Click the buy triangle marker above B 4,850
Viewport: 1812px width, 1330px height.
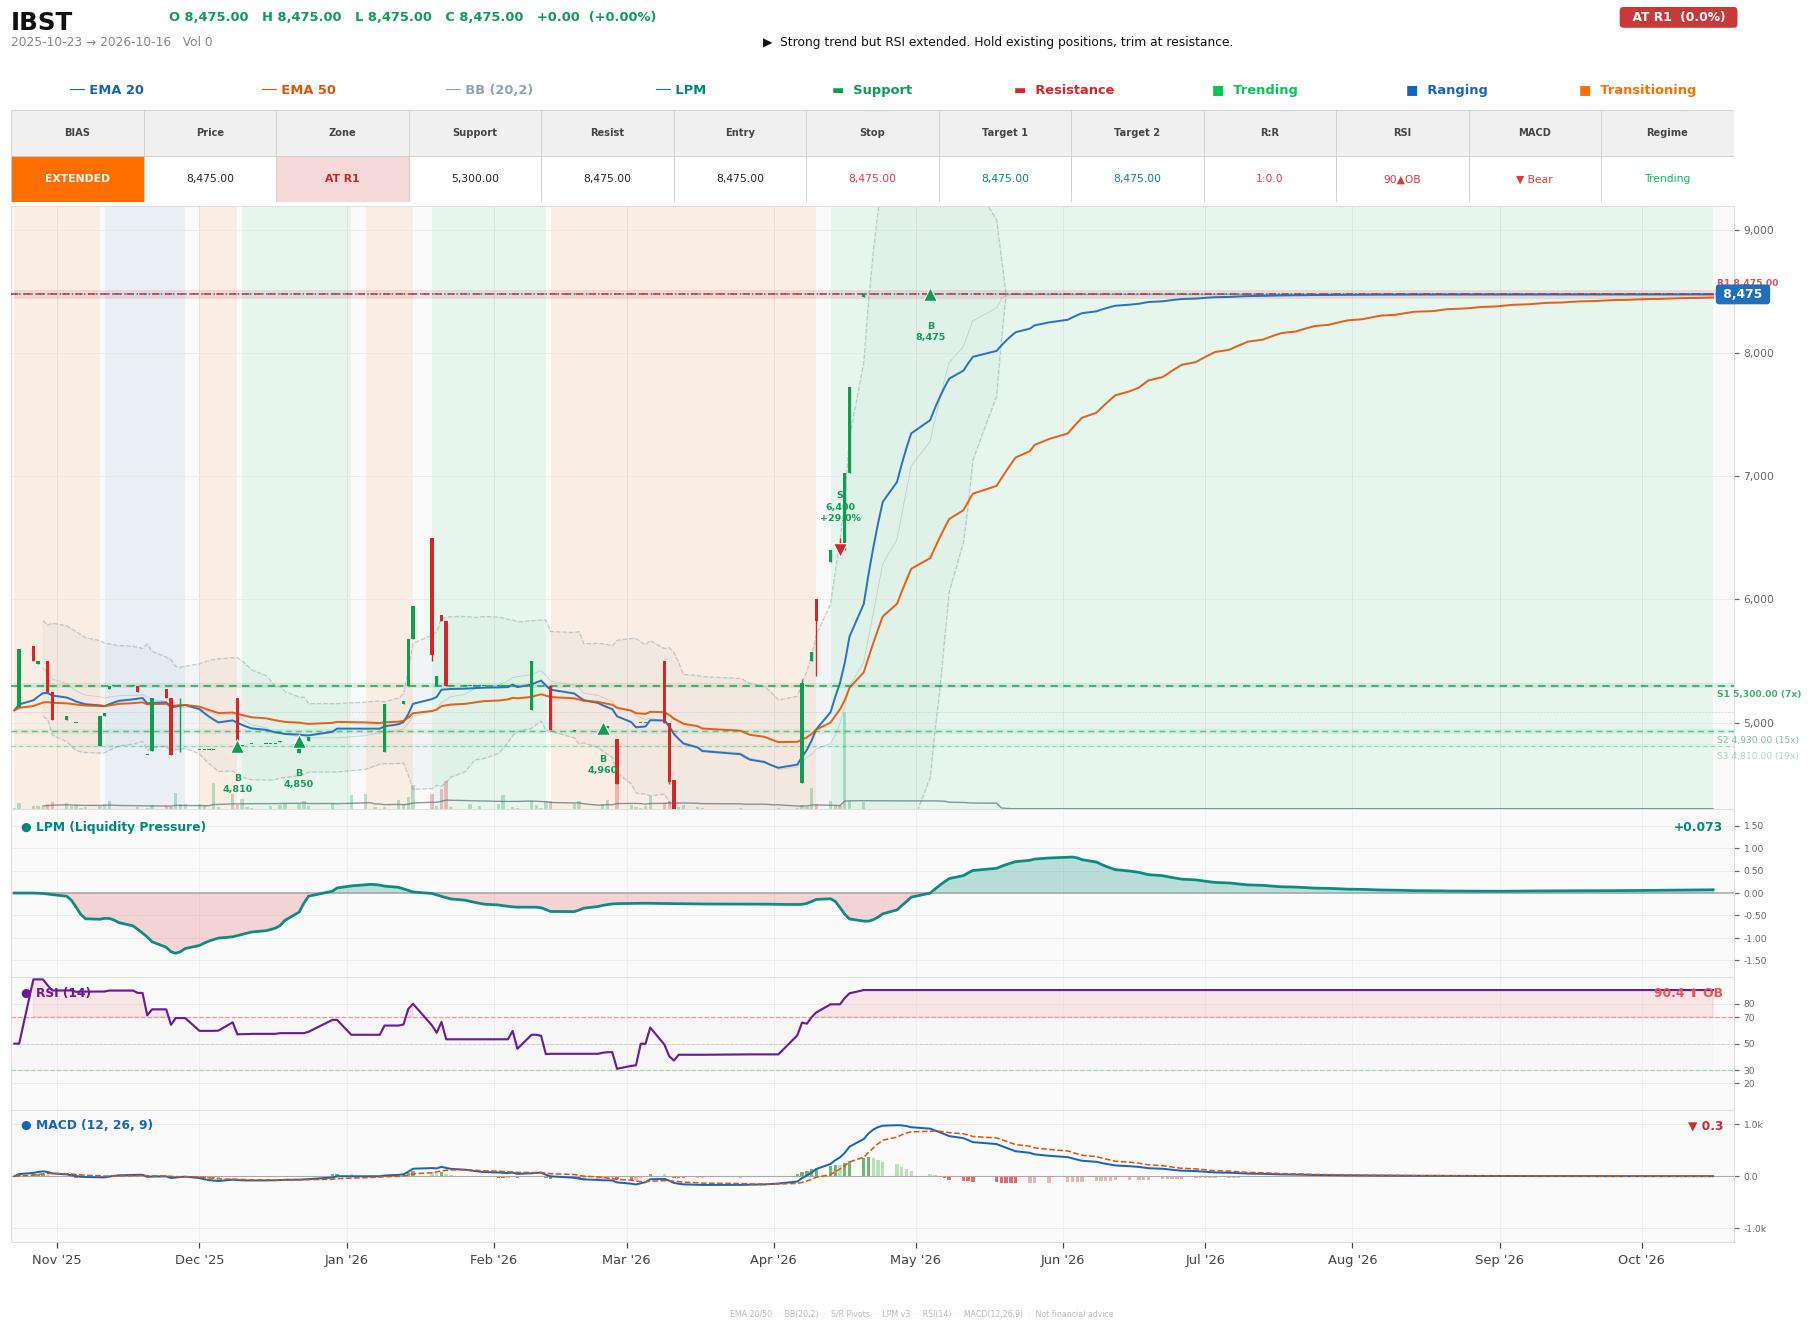pos(299,742)
